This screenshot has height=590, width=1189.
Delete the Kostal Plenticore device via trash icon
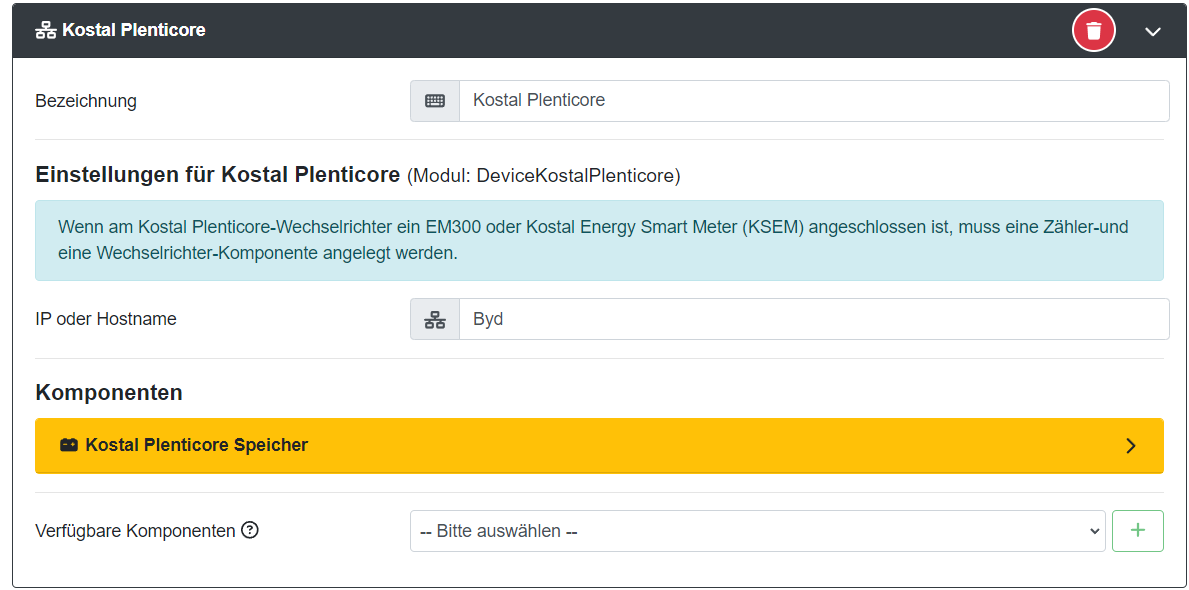point(1094,31)
